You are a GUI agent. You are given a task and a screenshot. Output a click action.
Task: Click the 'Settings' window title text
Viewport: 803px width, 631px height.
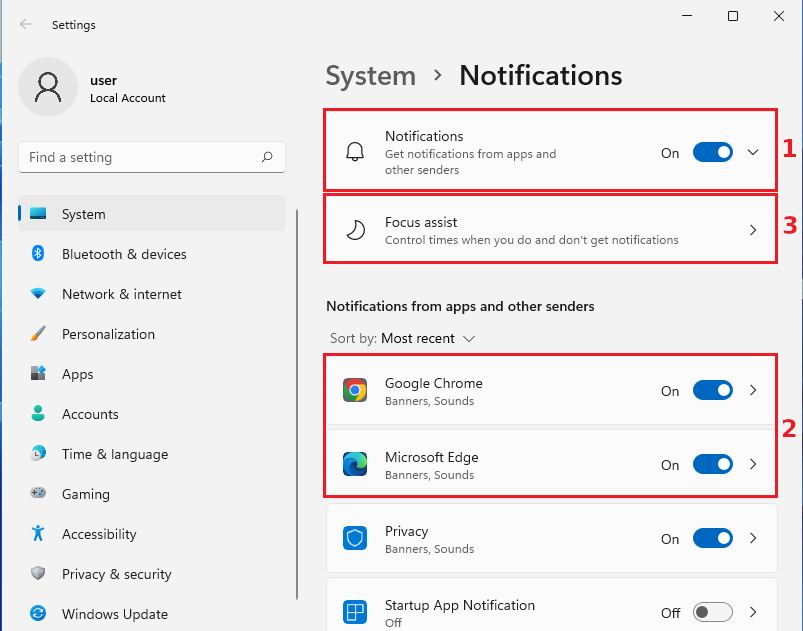pyautogui.click(x=74, y=25)
